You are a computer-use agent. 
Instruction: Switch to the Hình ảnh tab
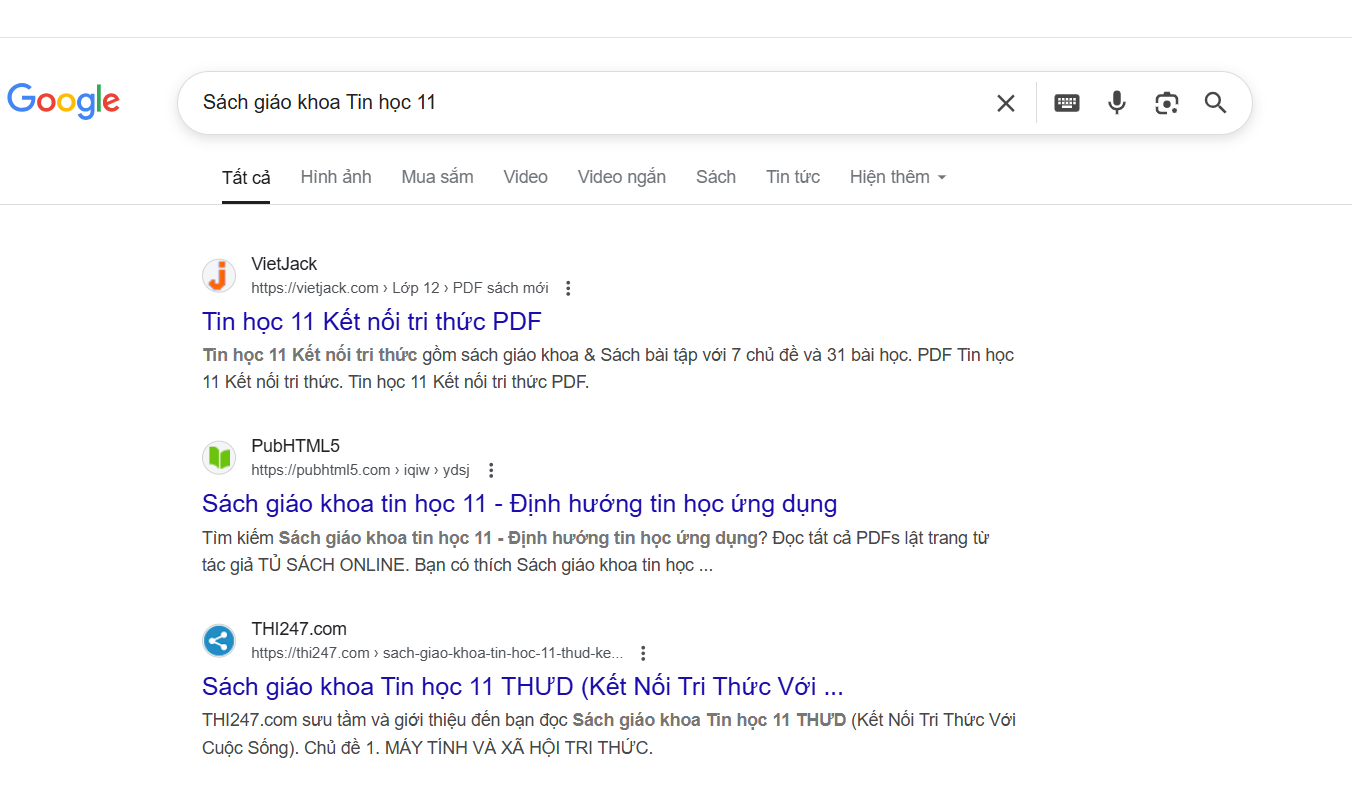pos(336,177)
